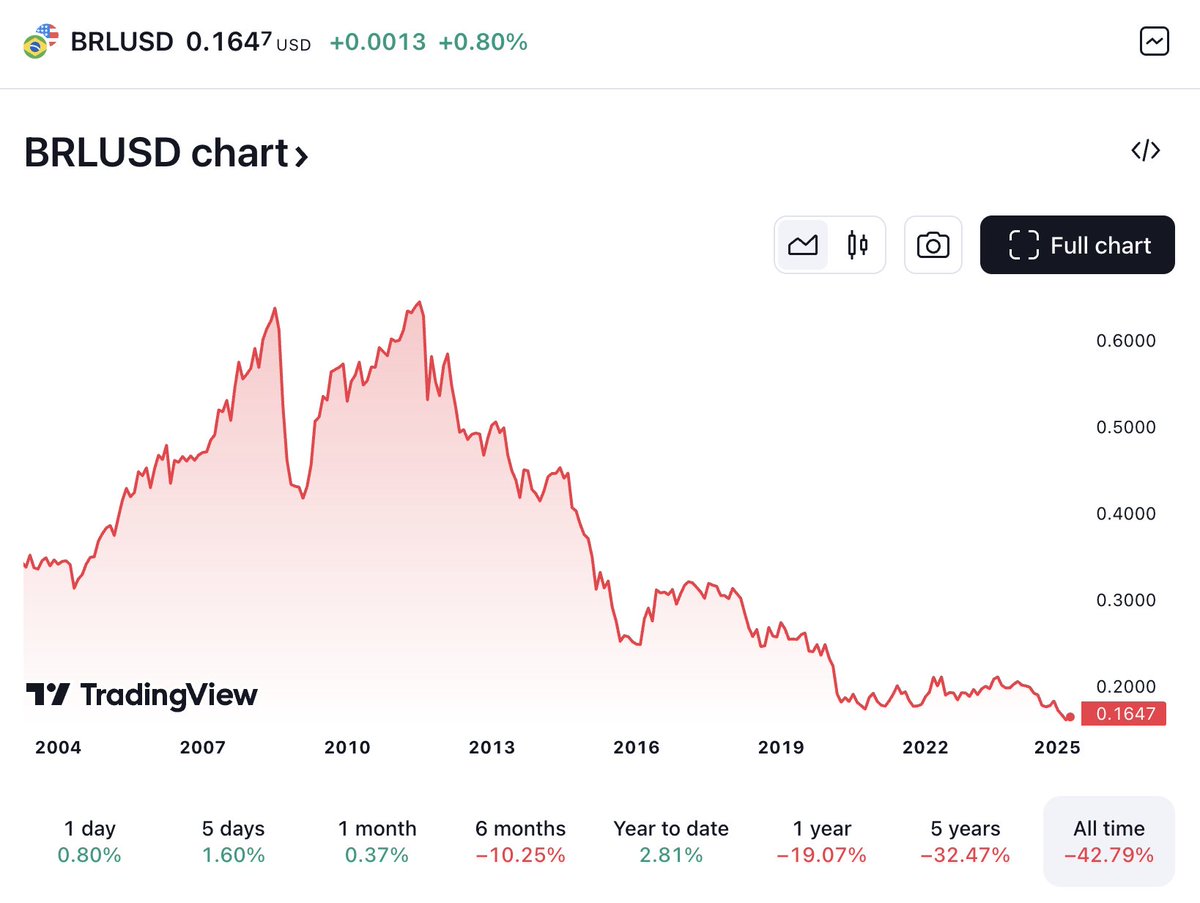Click the red 0.1647 price label
This screenshot has height=903, width=1200.
click(1124, 714)
